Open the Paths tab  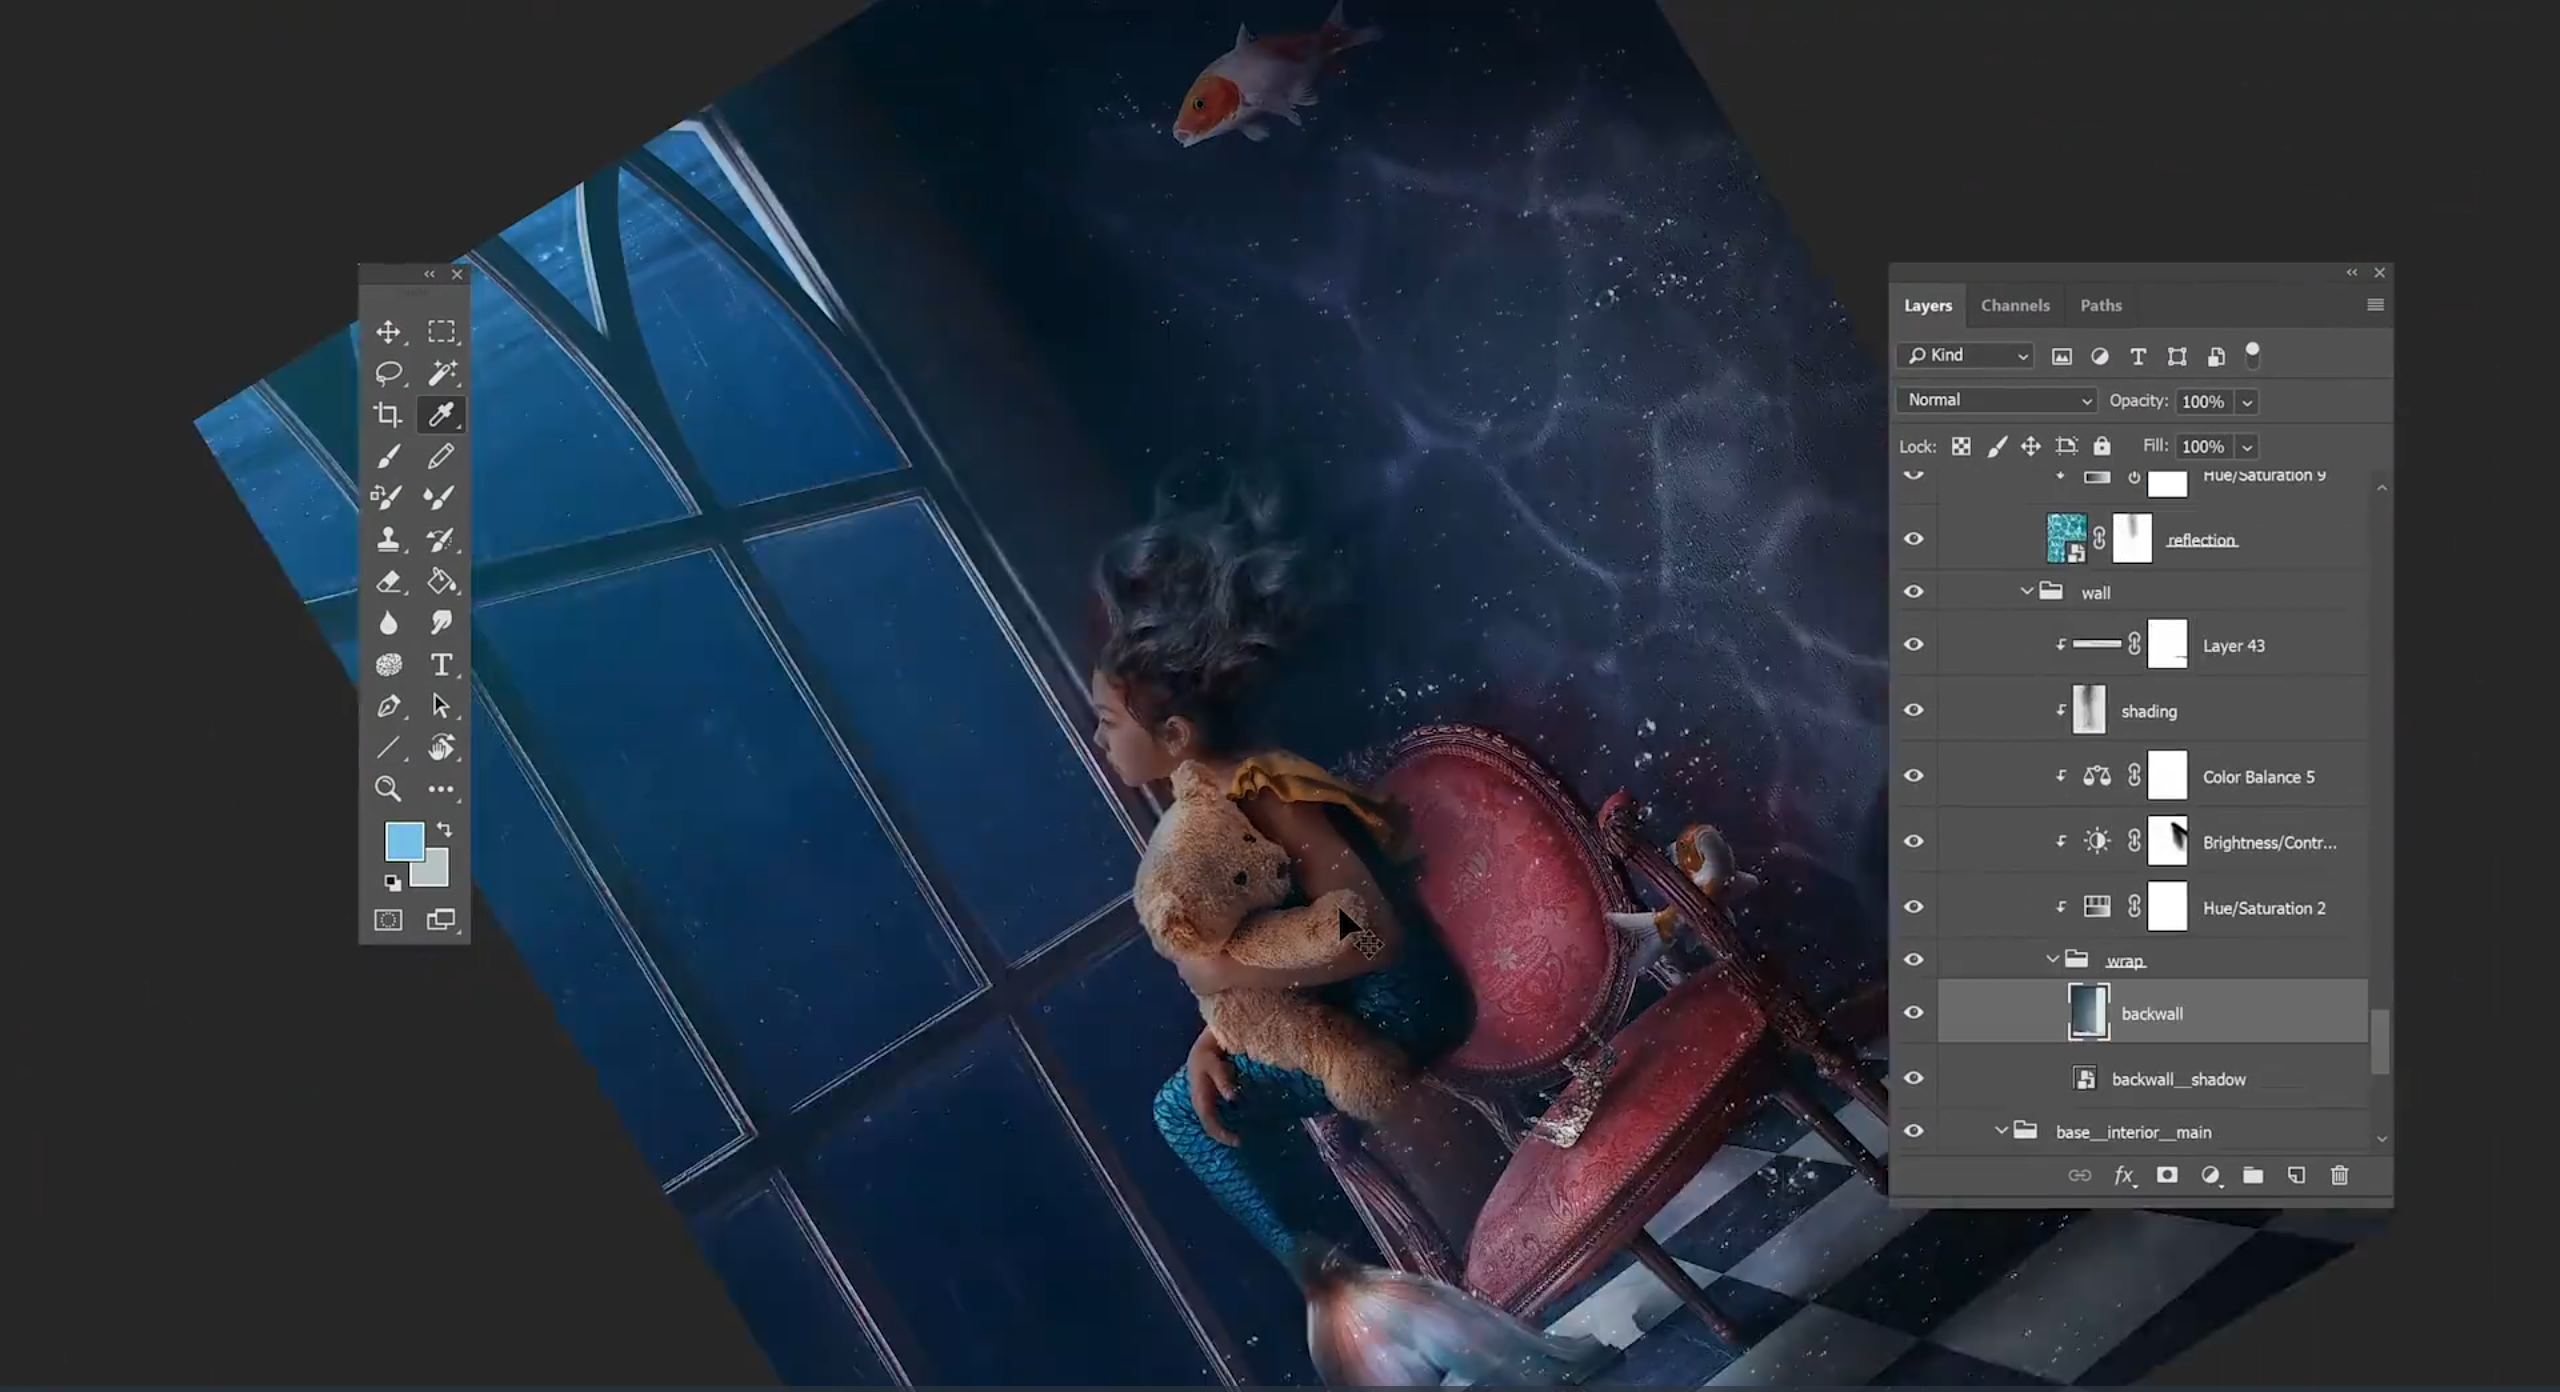[x=2100, y=306]
